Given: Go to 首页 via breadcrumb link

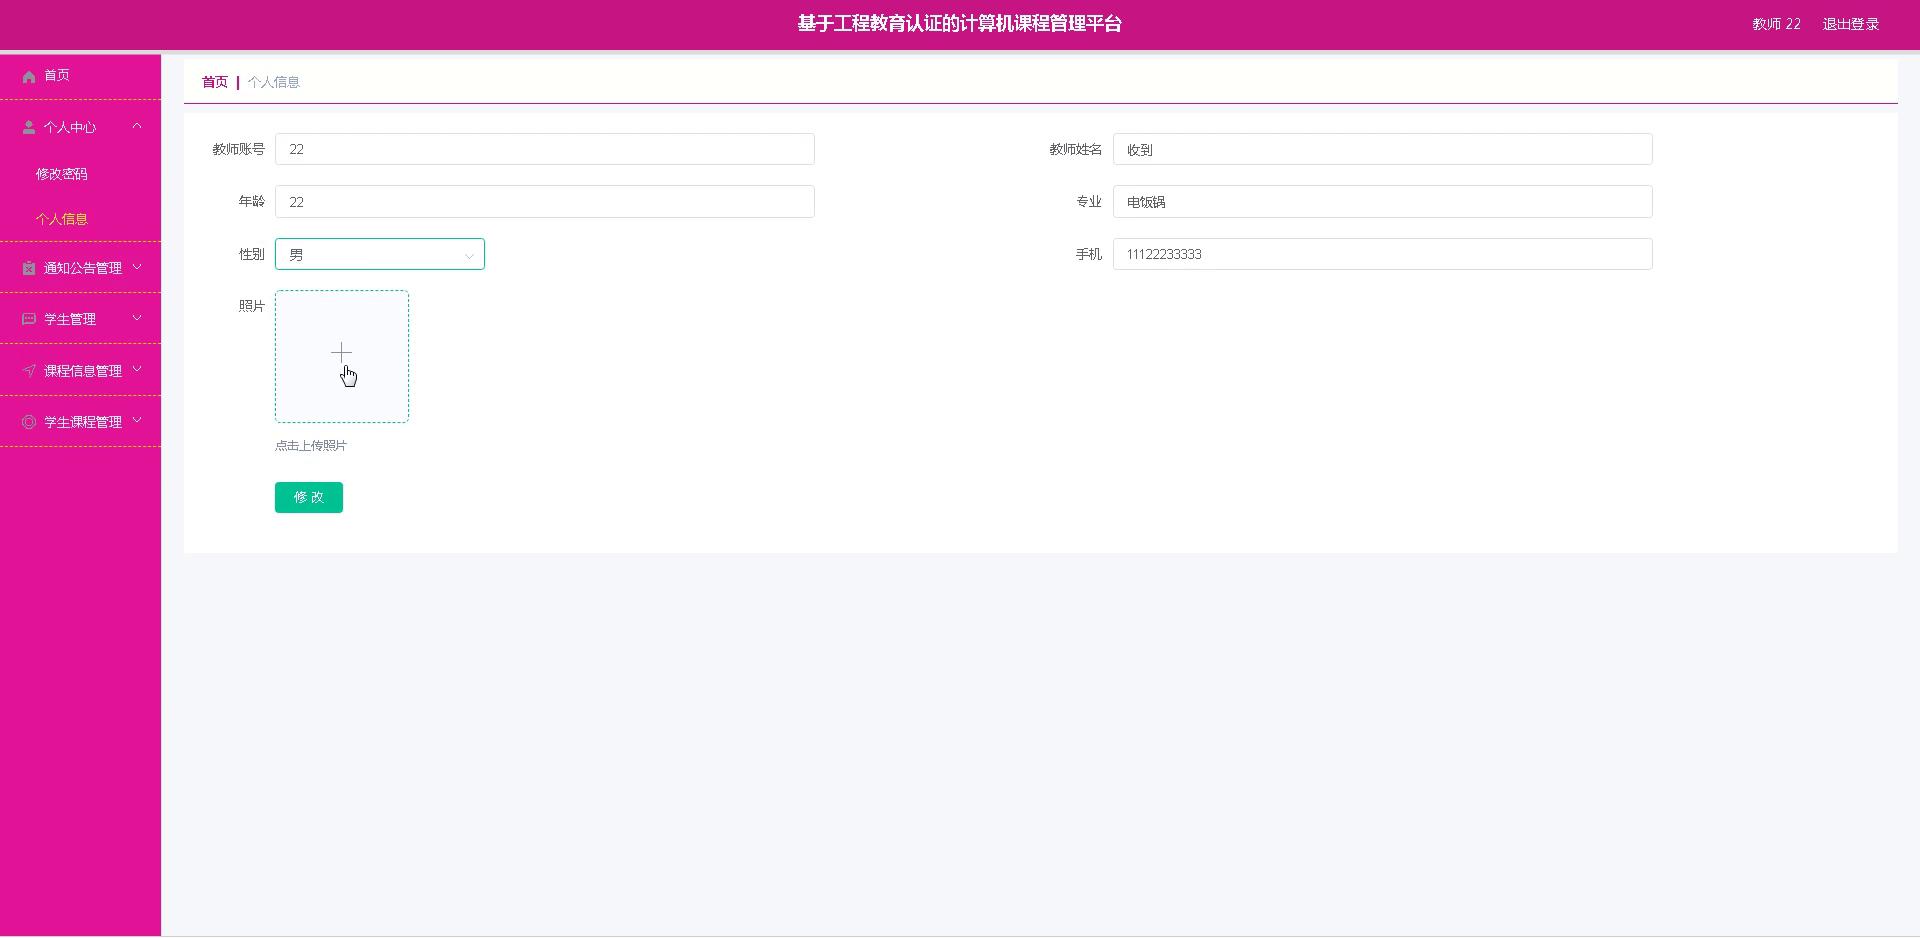Looking at the screenshot, I should [x=215, y=82].
